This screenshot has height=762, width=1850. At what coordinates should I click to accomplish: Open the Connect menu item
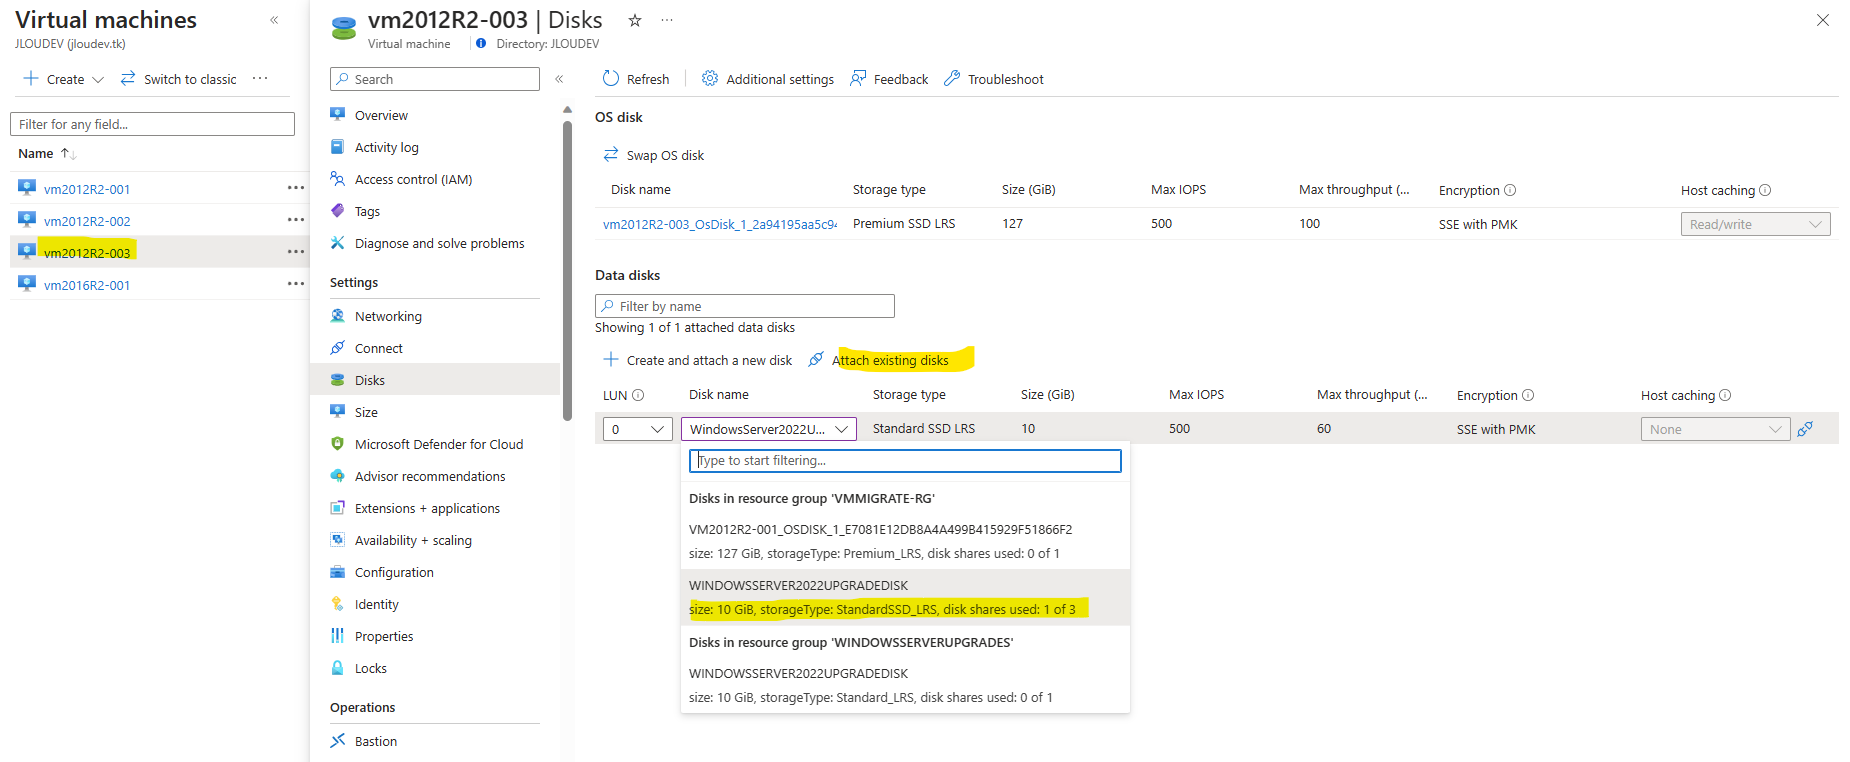coord(379,348)
